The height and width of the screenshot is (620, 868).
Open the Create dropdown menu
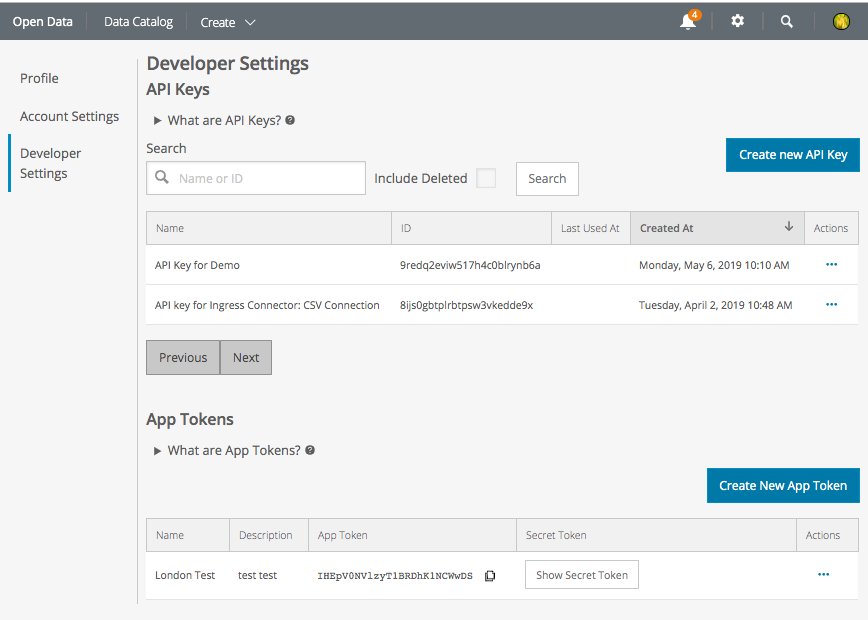point(228,22)
